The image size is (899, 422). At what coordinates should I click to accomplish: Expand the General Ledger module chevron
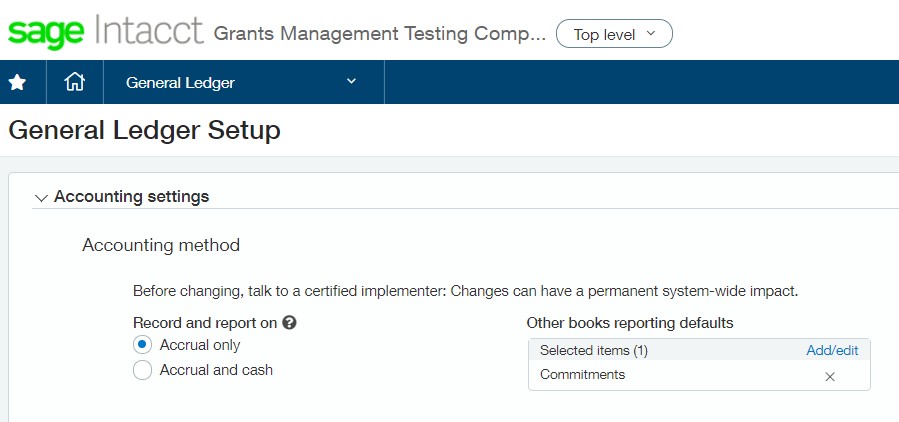[351, 82]
